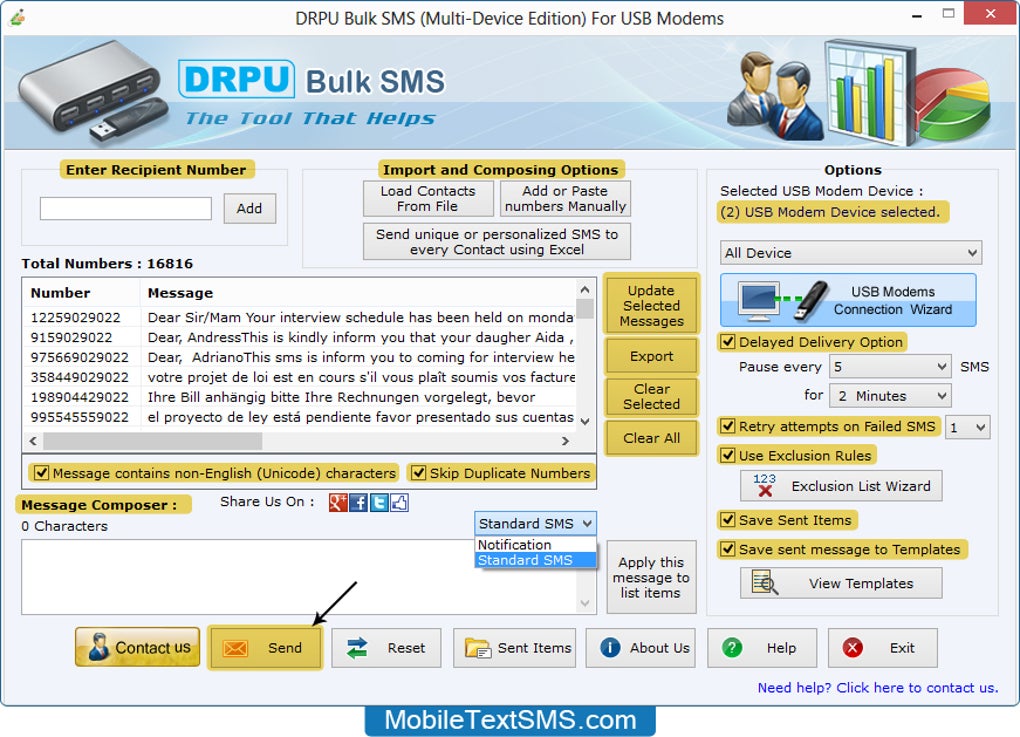Open the retry attempts count dropdown

tap(967, 427)
